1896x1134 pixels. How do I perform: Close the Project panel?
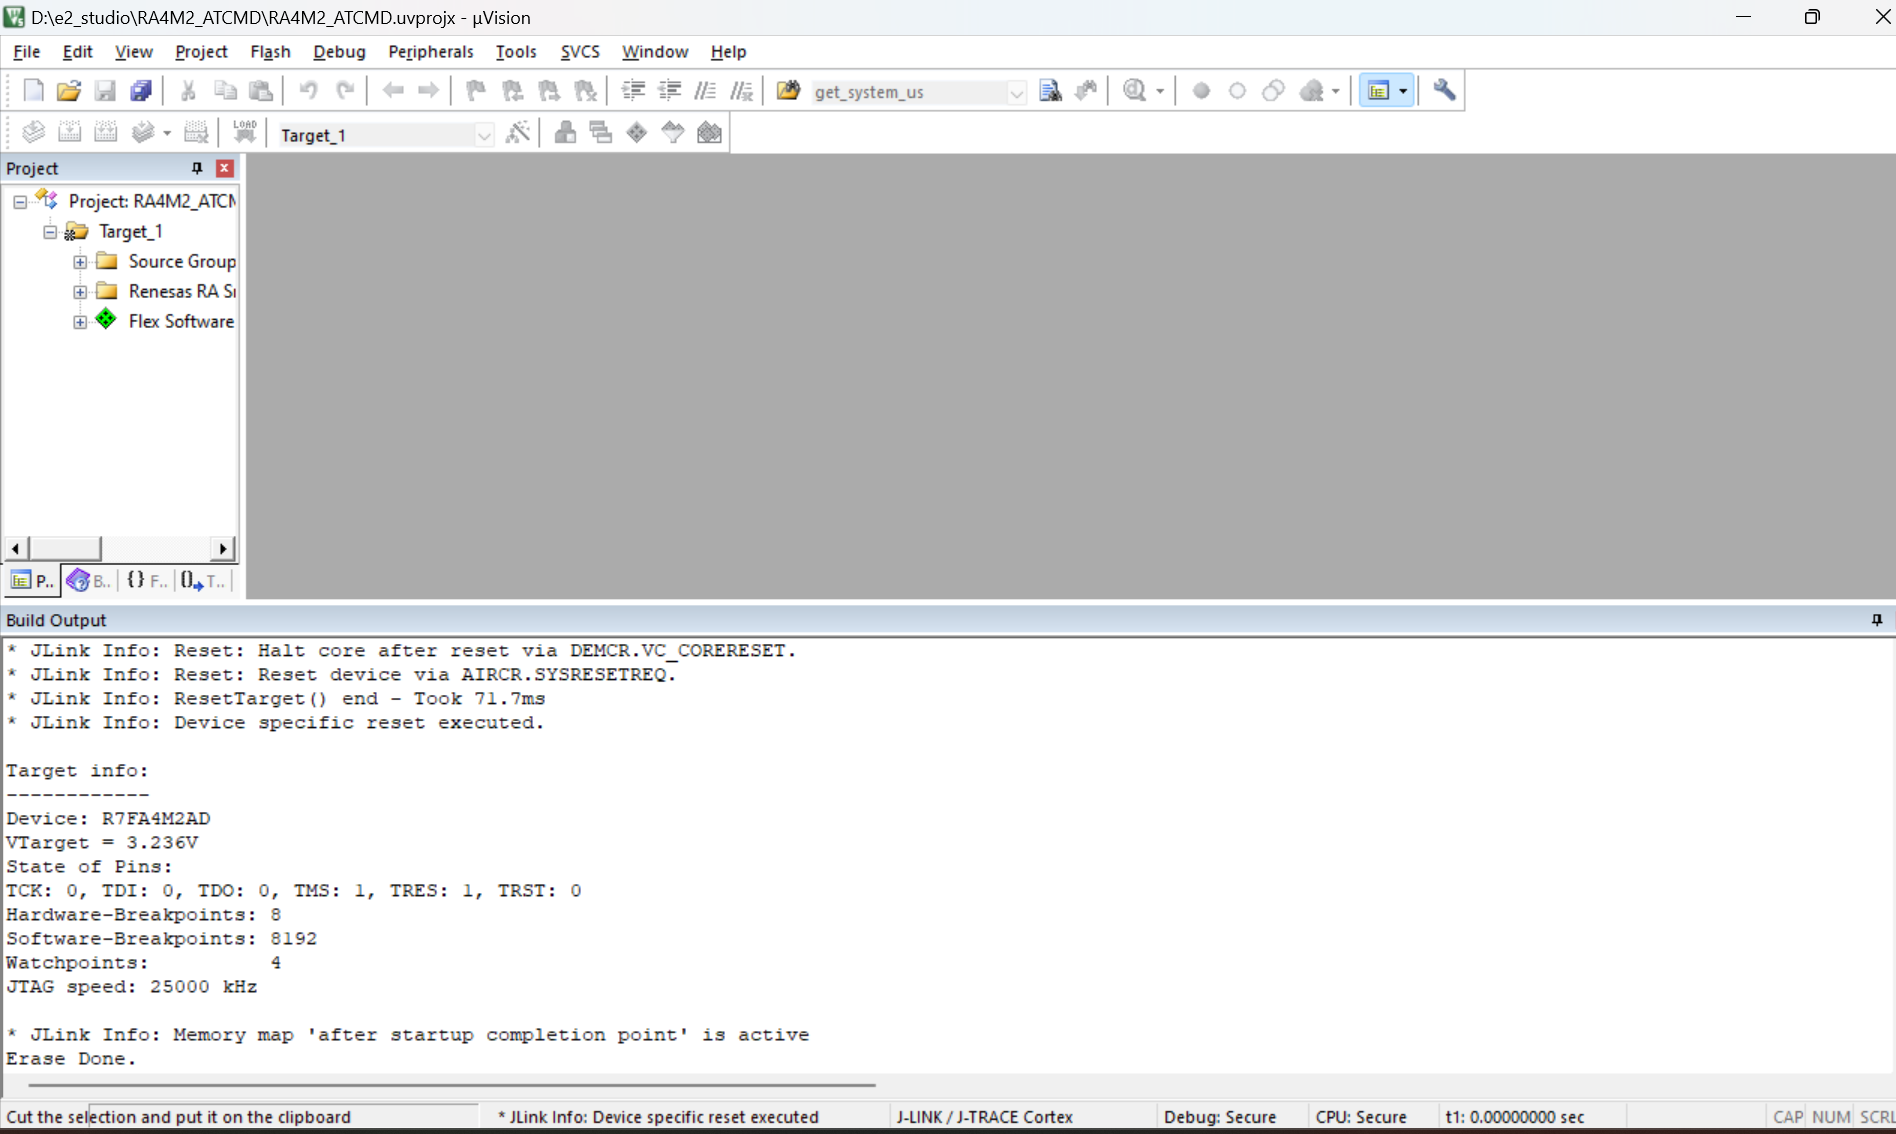click(x=225, y=168)
